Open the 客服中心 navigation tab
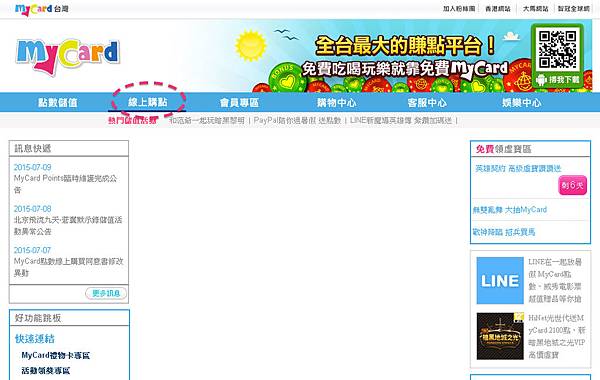The height and width of the screenshot is (380, 600). (427, 103)
